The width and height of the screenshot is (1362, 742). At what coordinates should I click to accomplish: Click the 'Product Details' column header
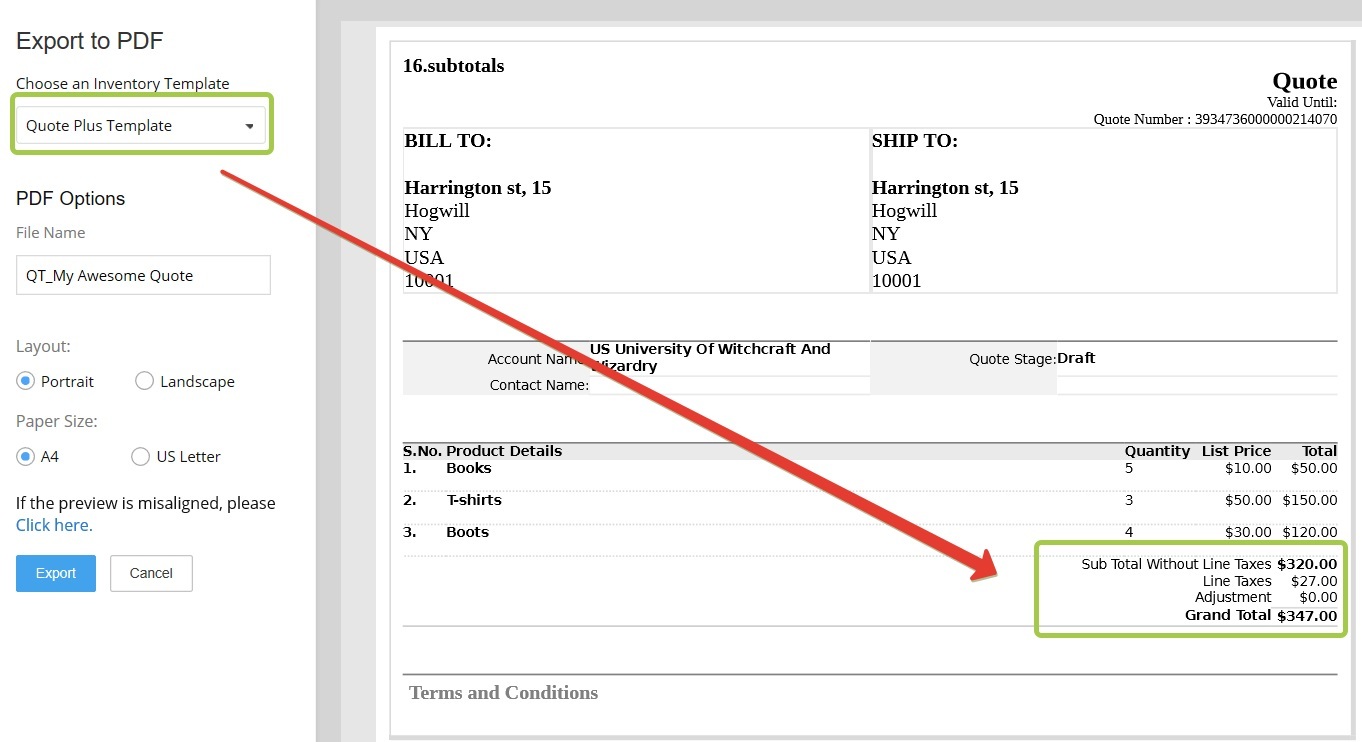504,451
